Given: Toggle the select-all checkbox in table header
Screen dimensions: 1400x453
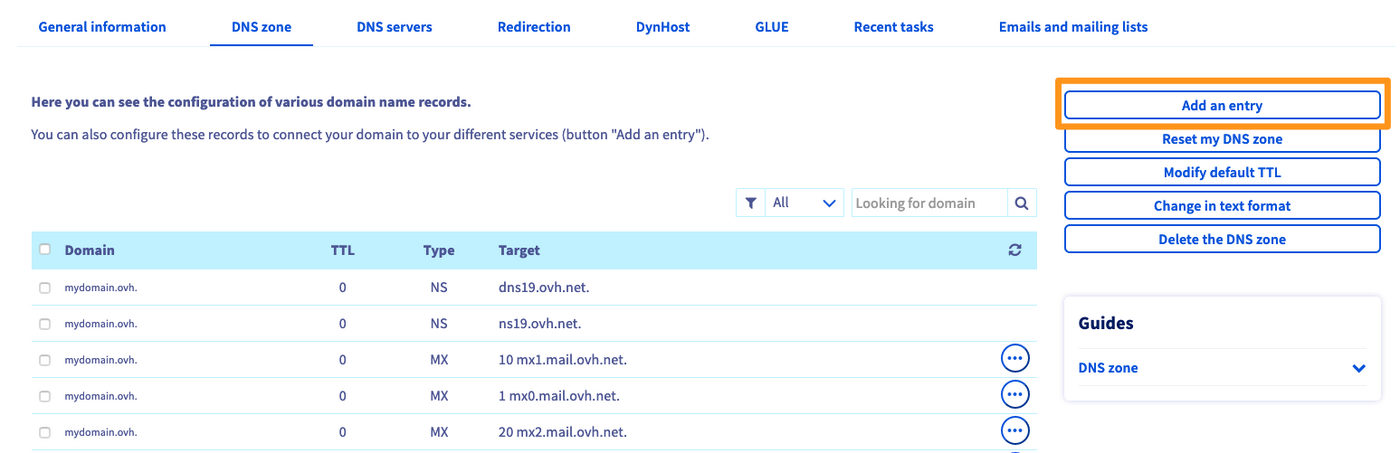Looking at the screenshot, I should pos(45,250).
